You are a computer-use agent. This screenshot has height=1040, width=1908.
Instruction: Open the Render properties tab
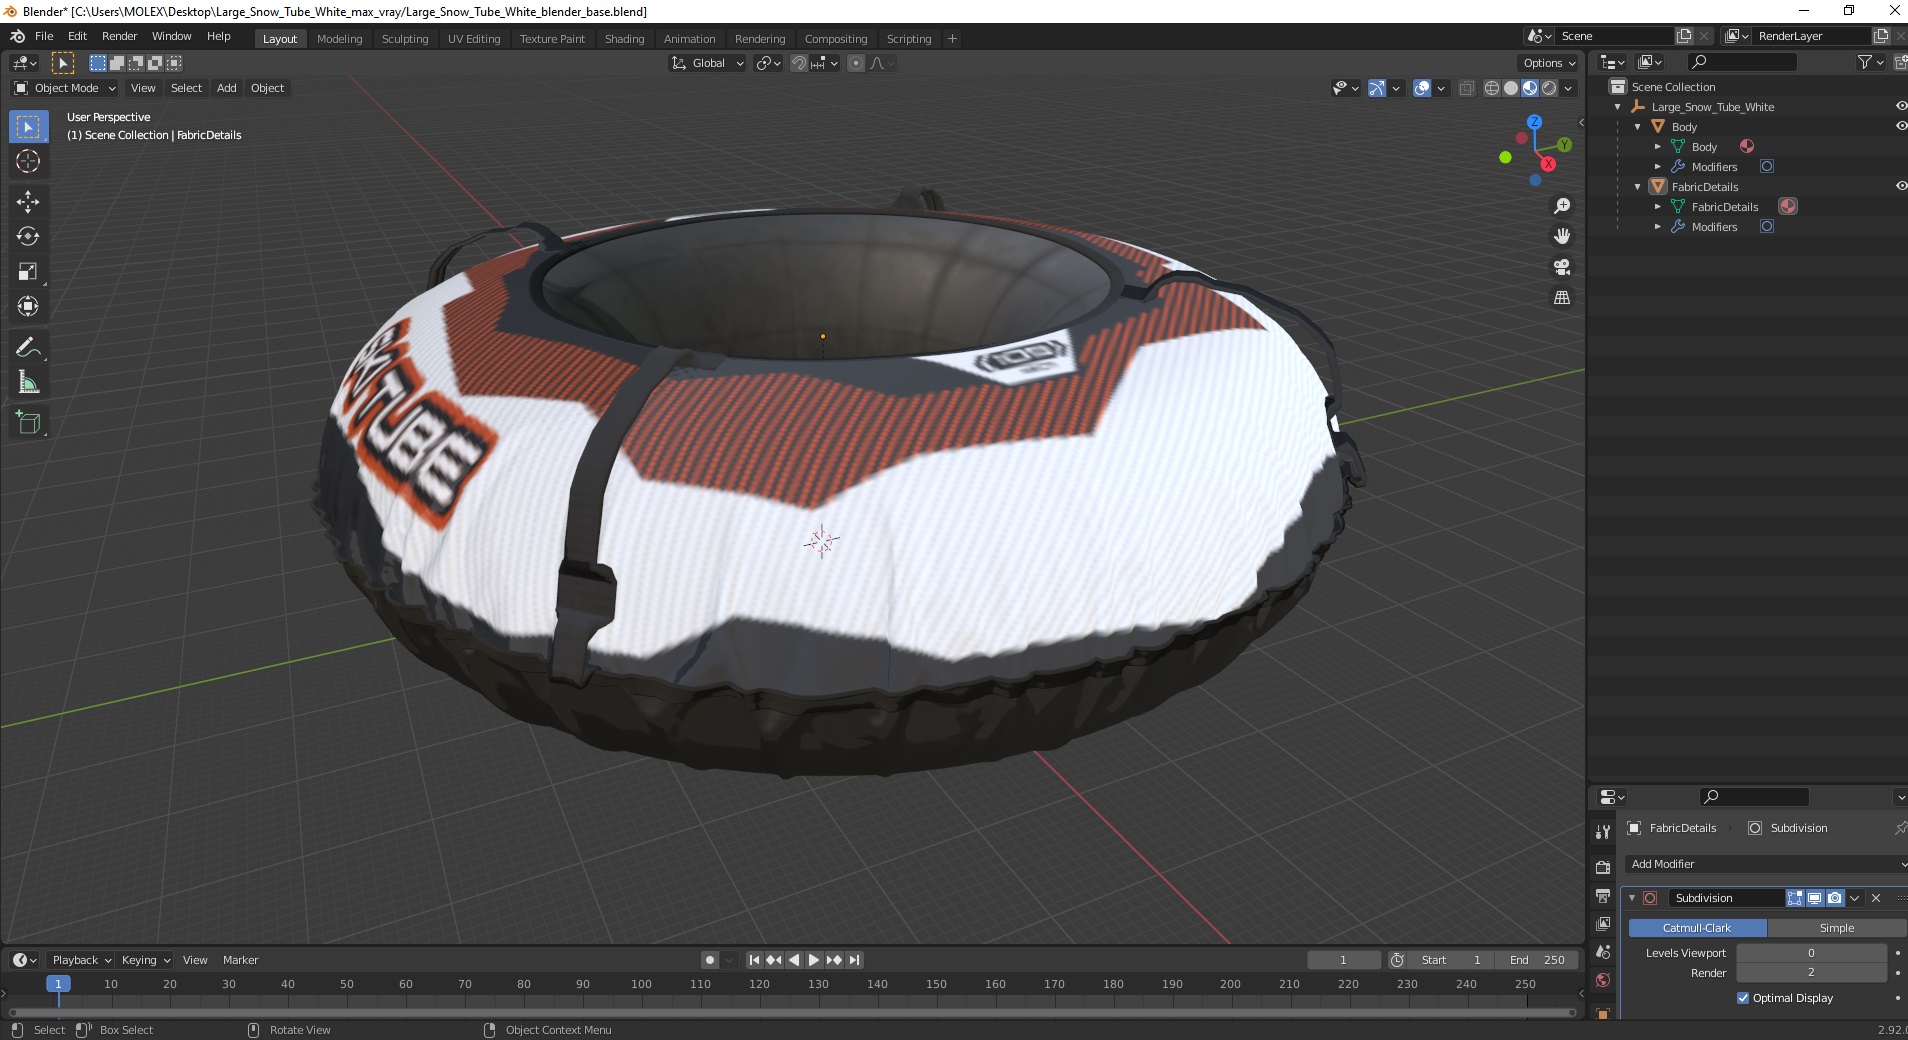[x=1603, y=867]
